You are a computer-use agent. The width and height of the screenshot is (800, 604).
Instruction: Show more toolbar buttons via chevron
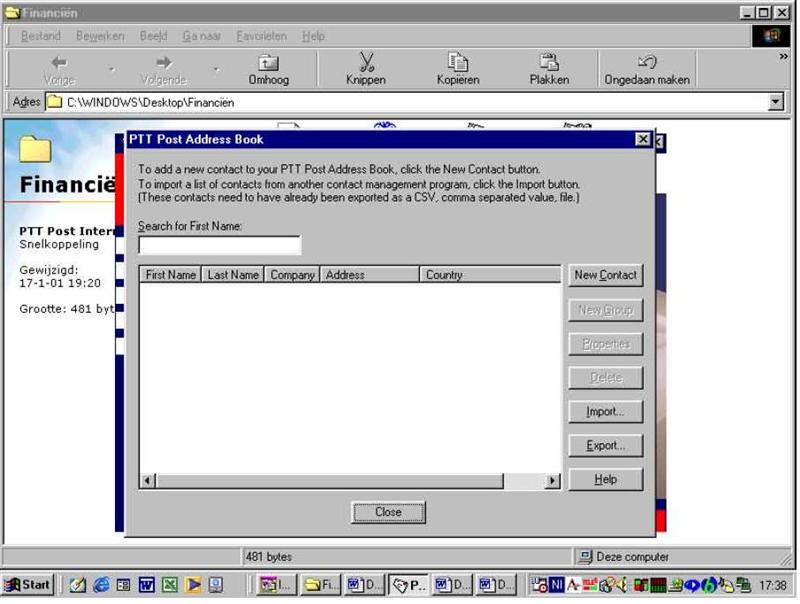pos(784,56)
